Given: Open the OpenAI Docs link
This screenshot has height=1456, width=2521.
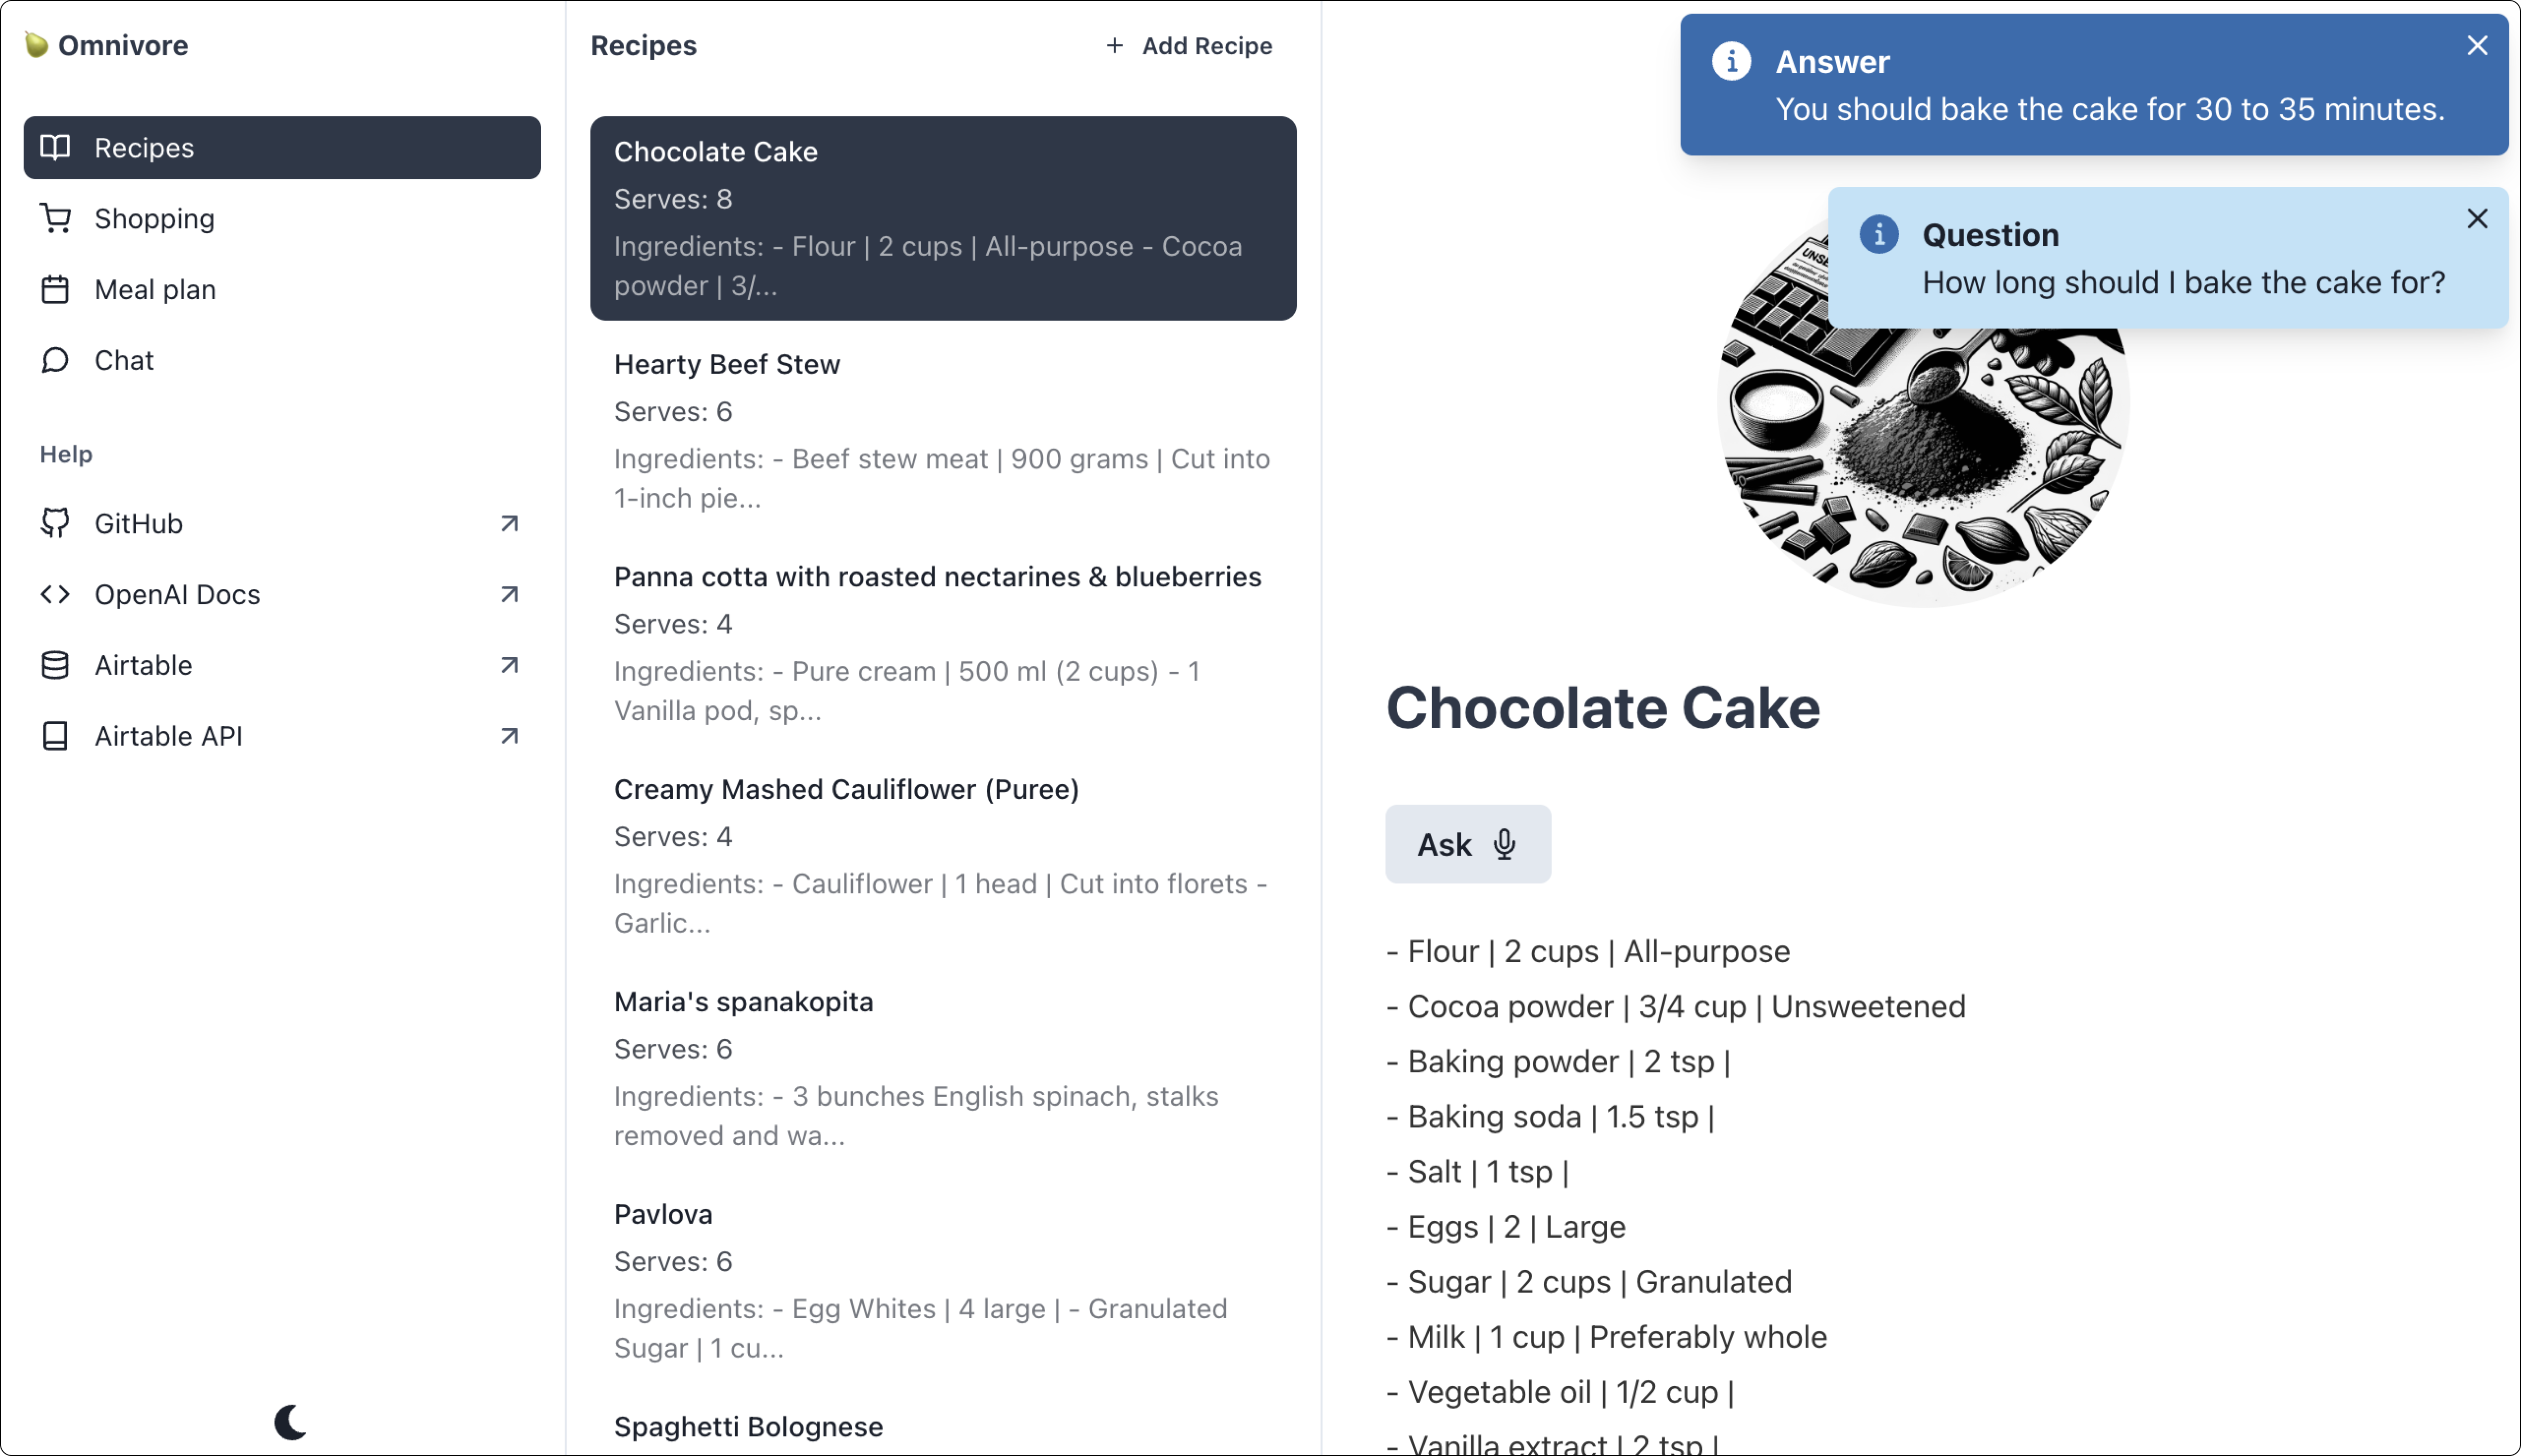Looking at the screenshot, I should pyautogui.click(x=177, y=594).
